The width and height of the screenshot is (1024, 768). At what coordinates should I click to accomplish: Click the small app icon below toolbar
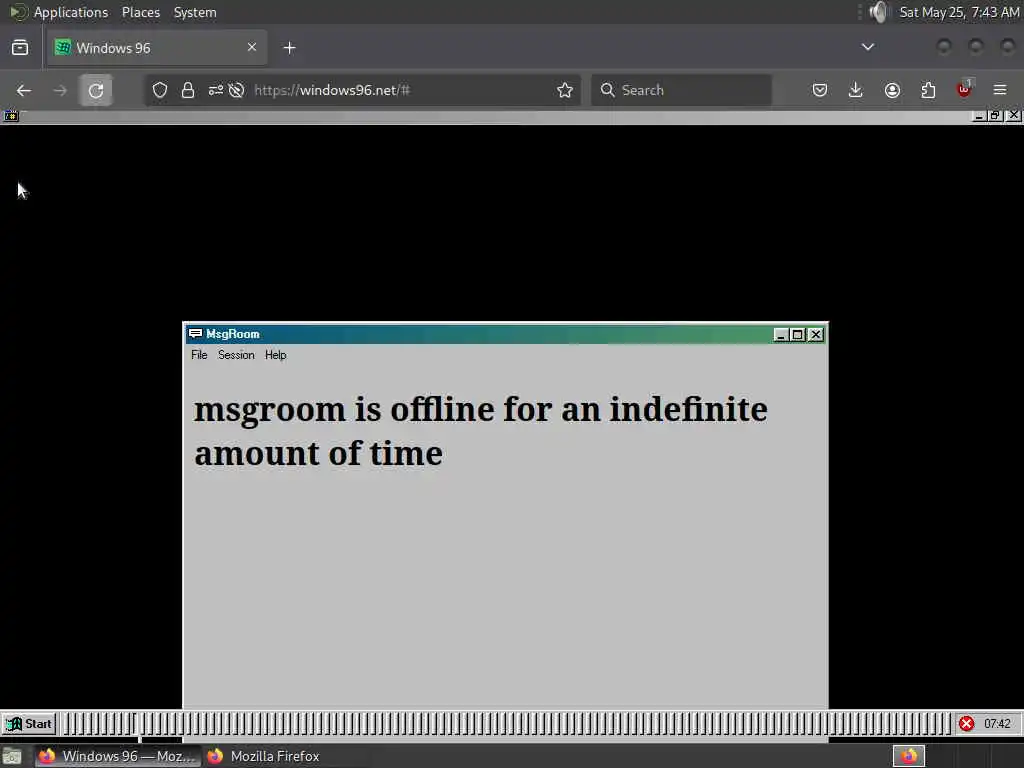coord(11,116)
